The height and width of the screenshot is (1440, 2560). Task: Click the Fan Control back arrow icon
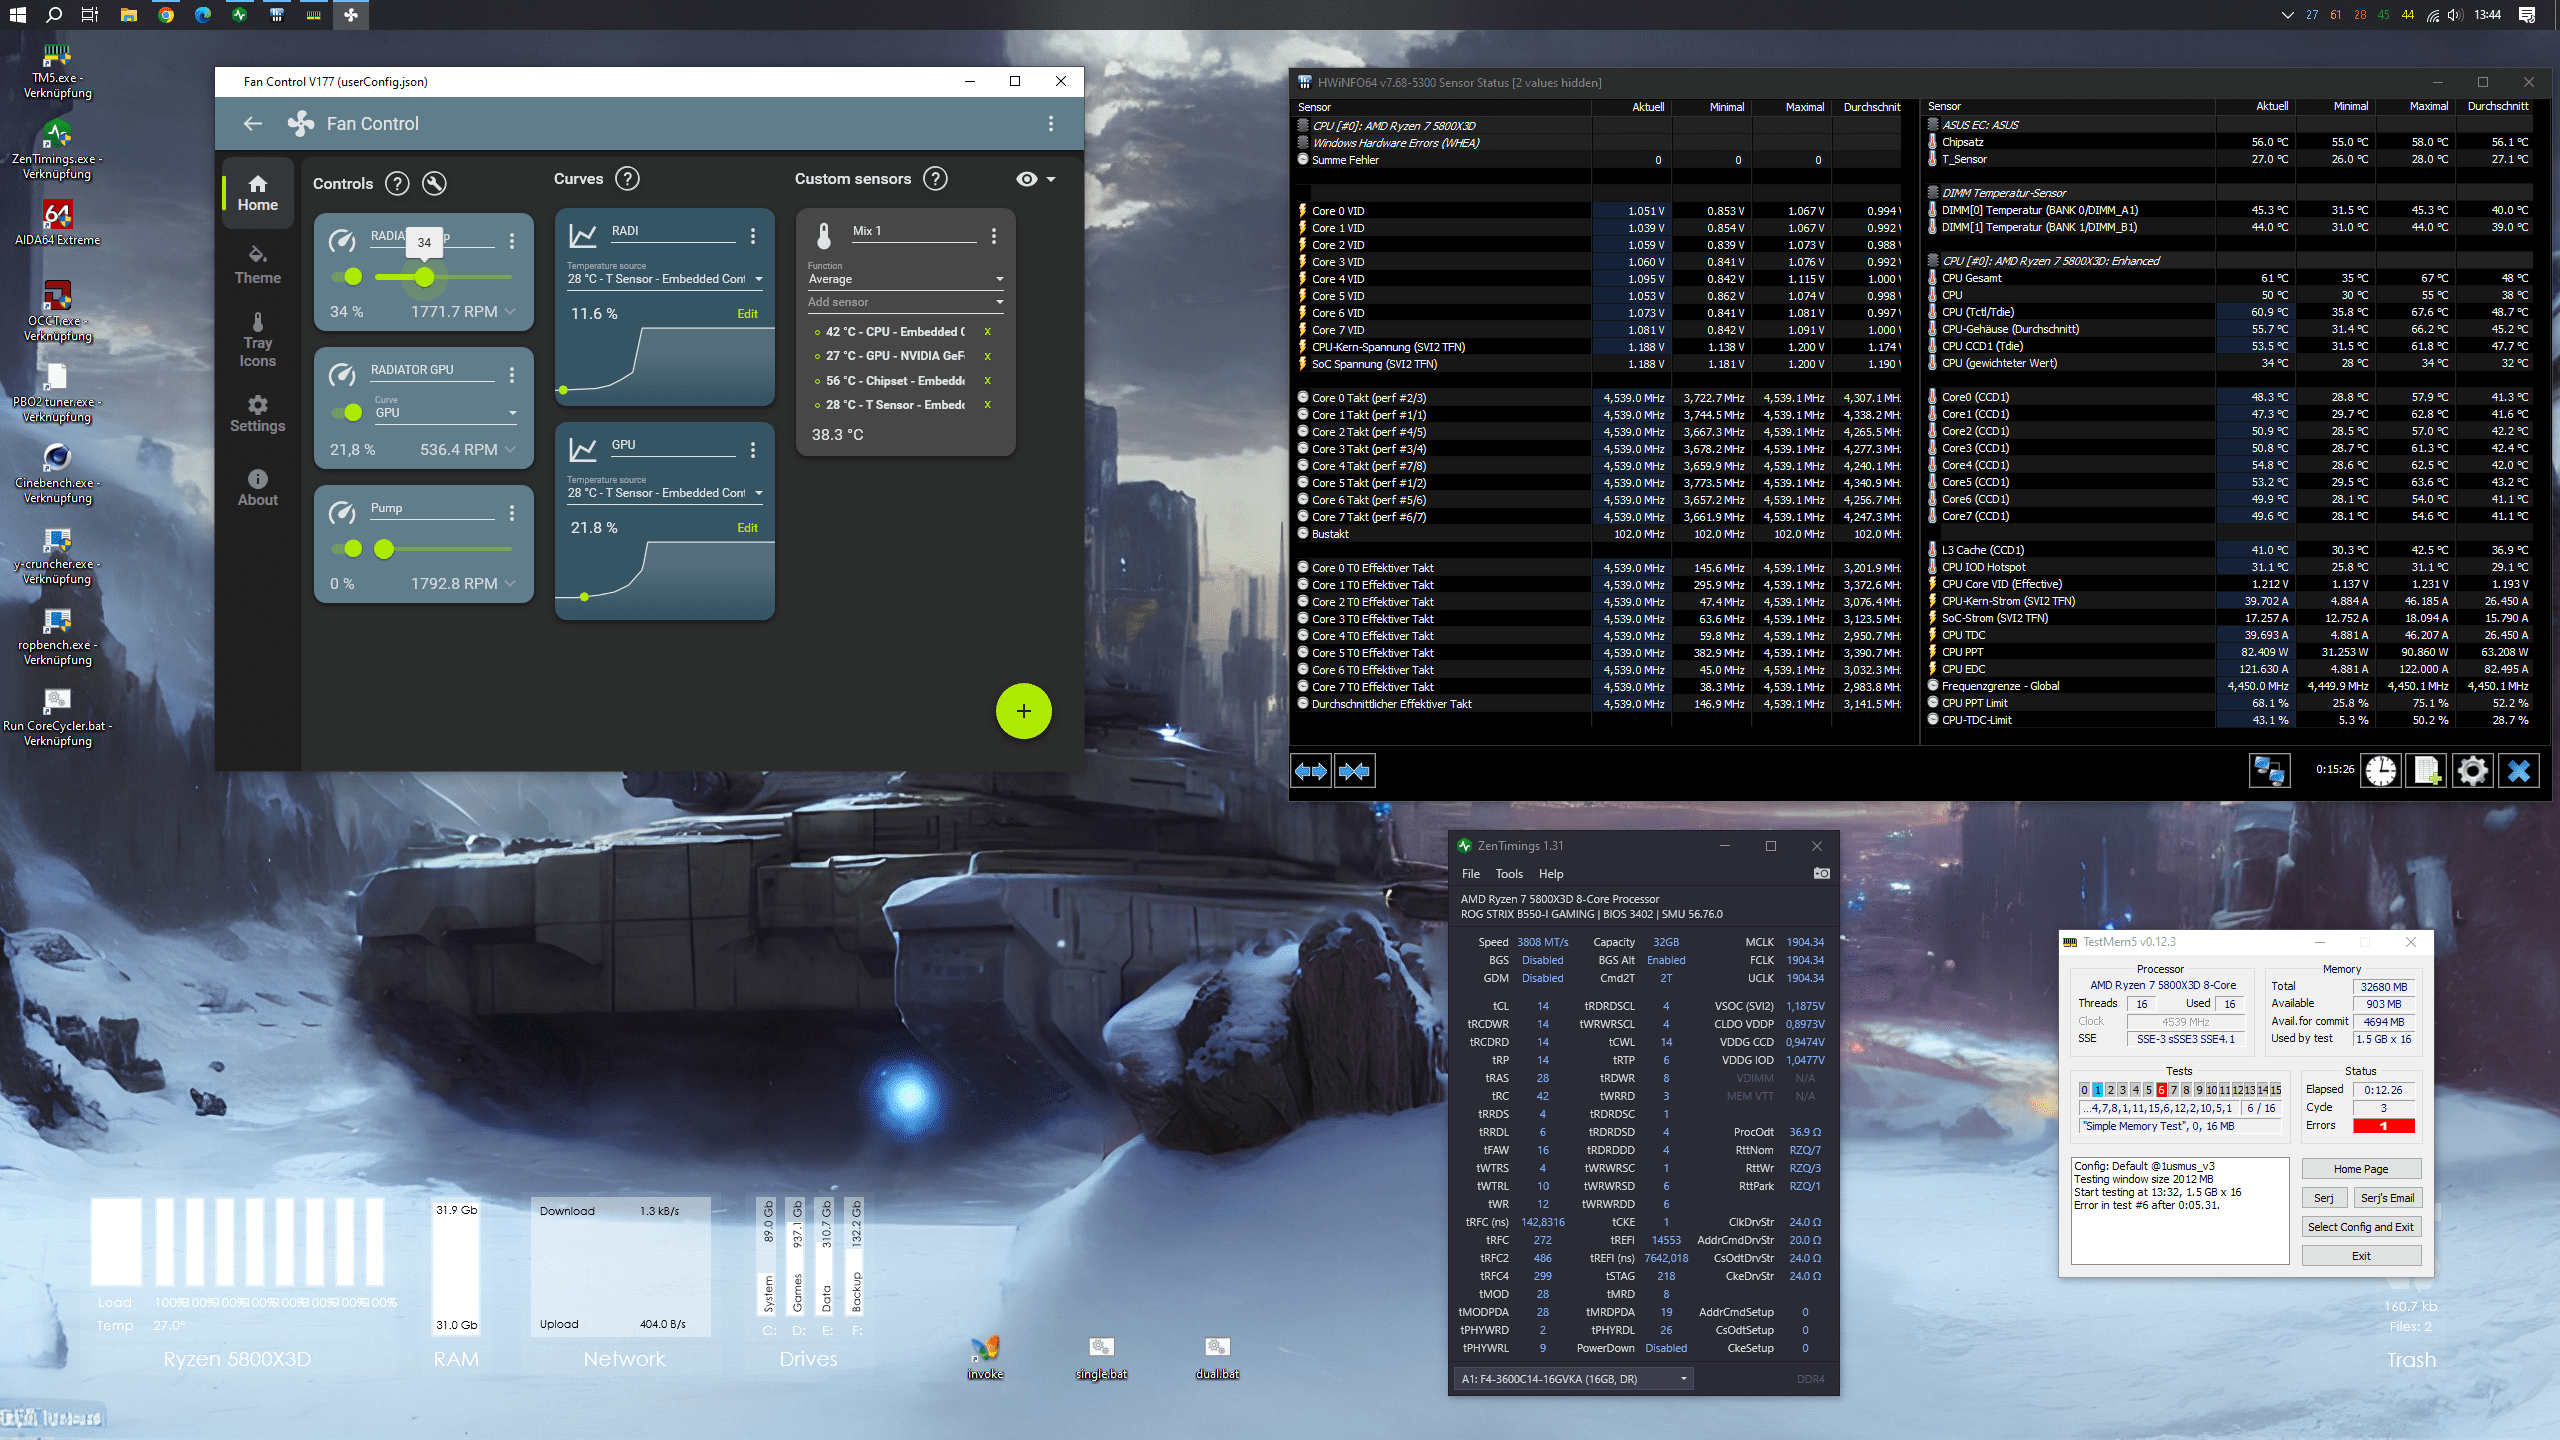tap(252, 123)
